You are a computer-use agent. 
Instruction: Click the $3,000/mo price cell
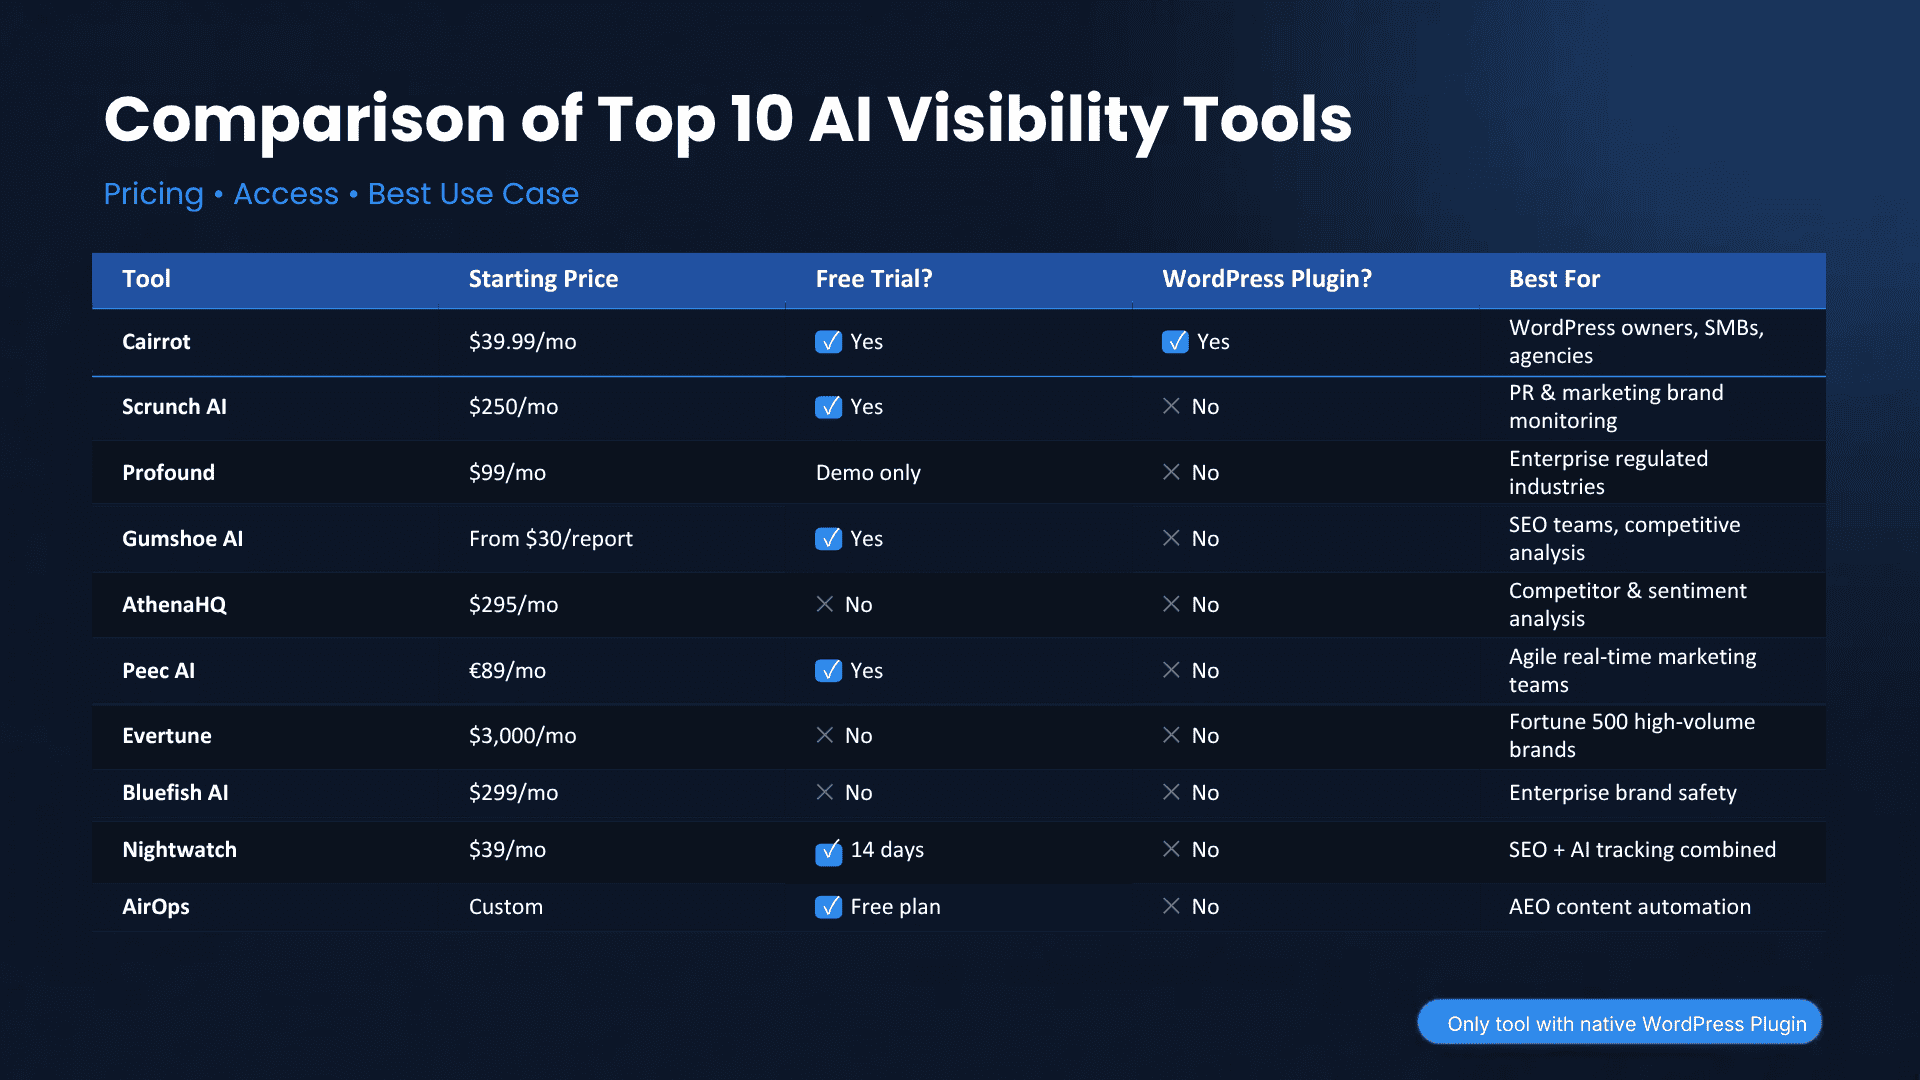(522, 736)
